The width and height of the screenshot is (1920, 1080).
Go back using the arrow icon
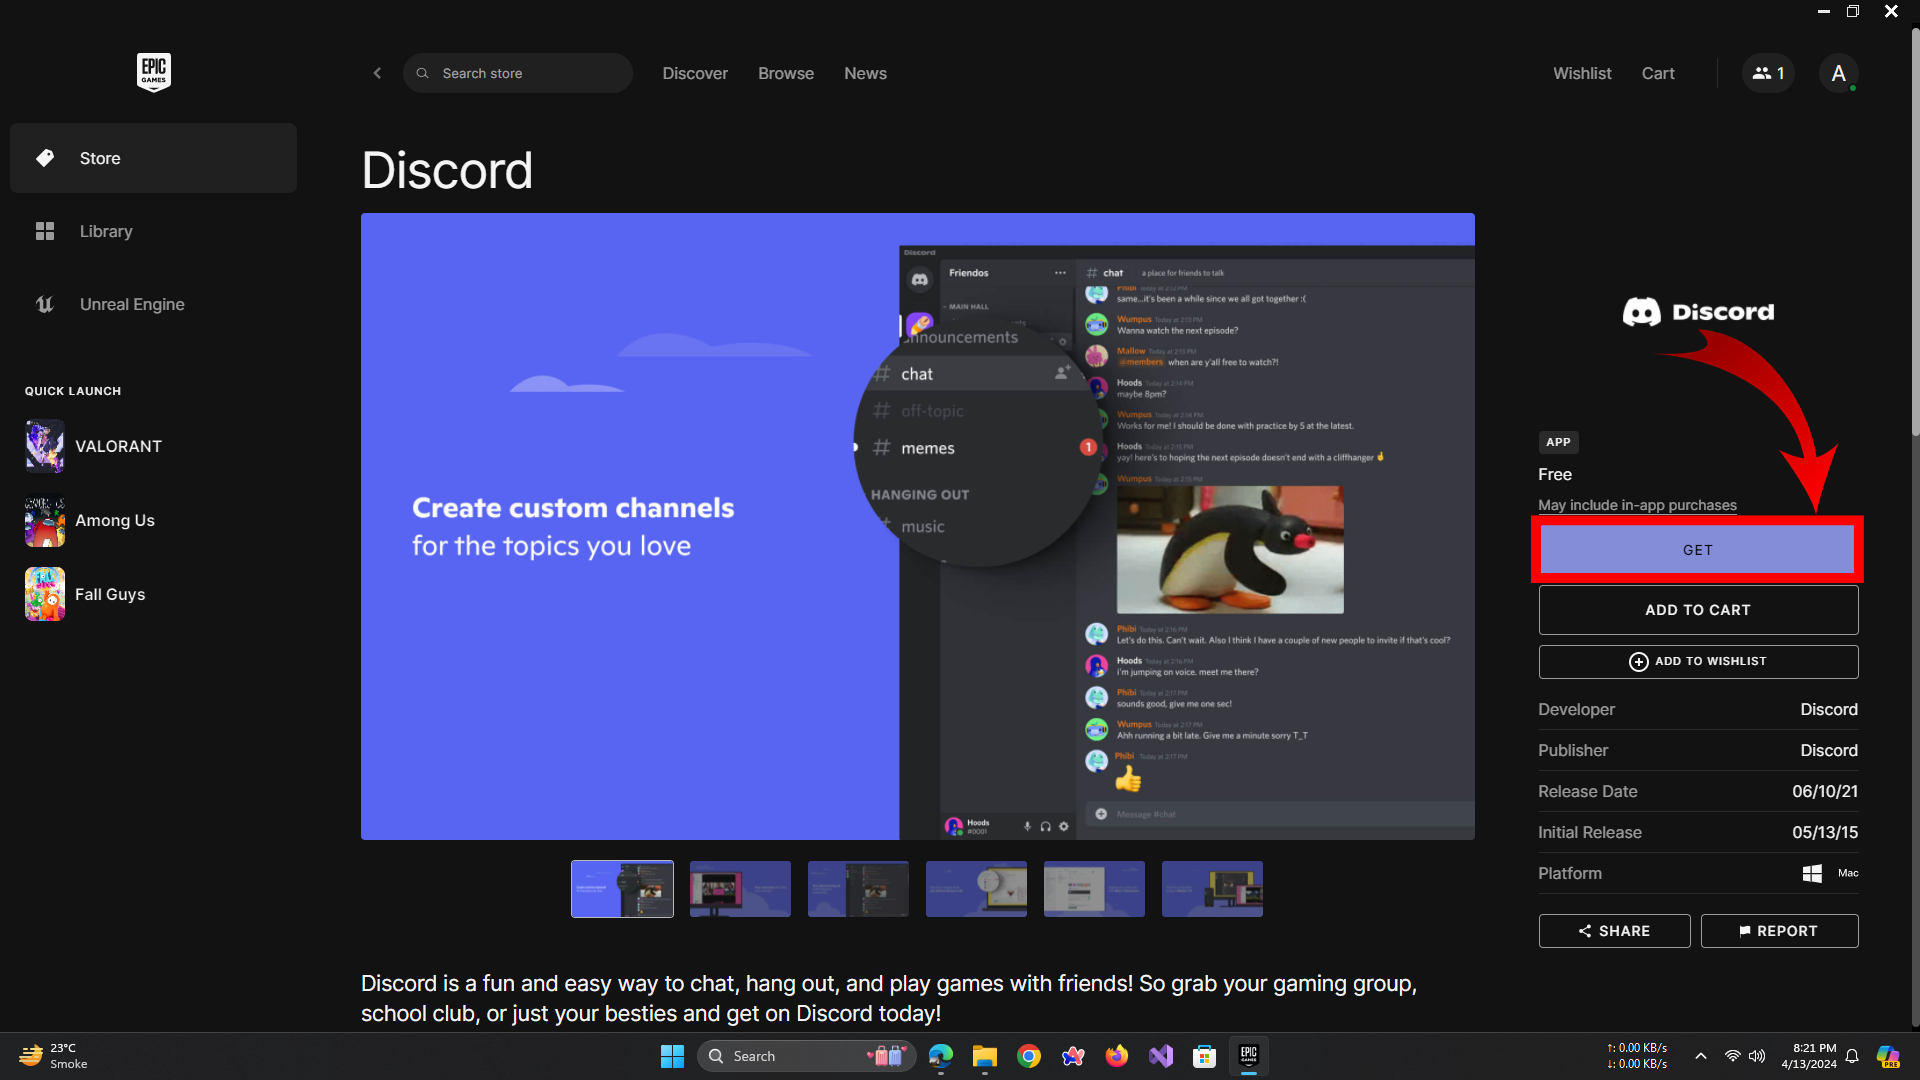tap(377, 73)
